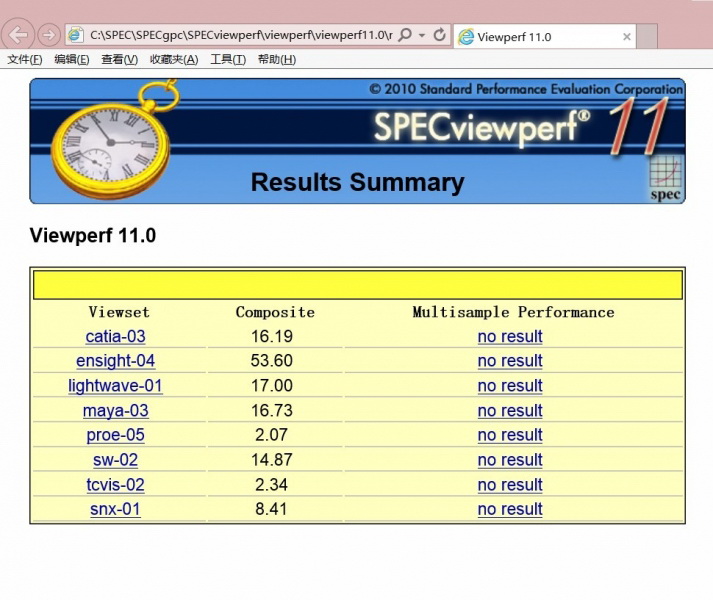
Task: Open the sw-02 viewset link
Action: point(115,460)
